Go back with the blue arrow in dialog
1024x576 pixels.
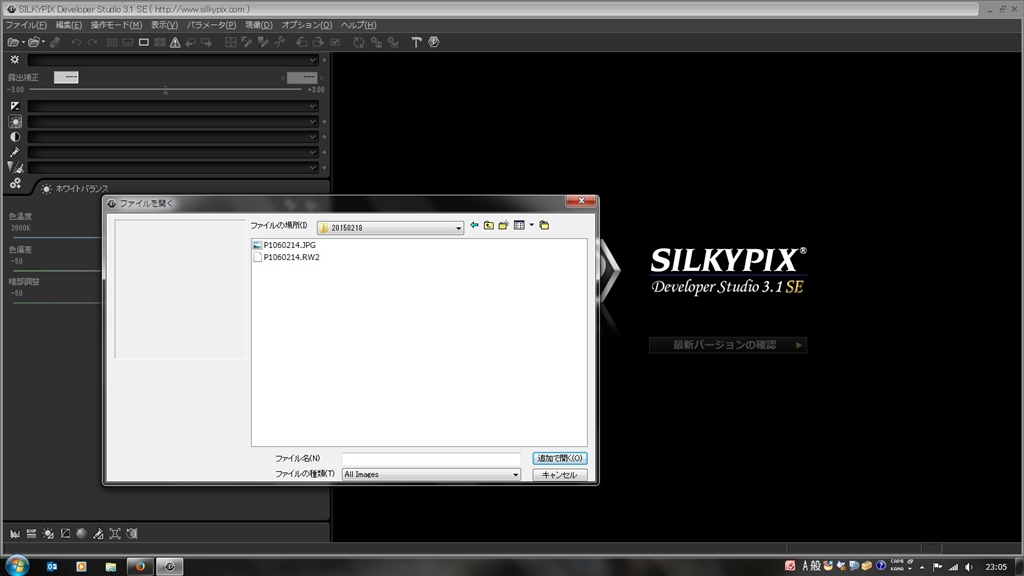pyautogui.click(x=474, y=225)
